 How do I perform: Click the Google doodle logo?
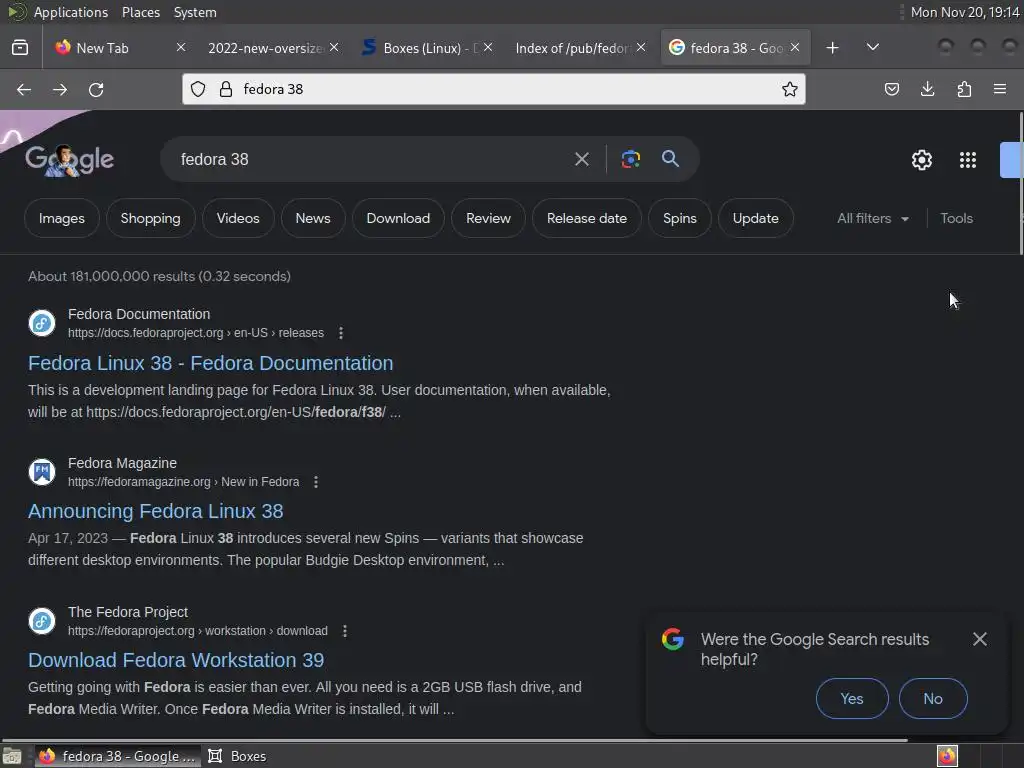pos(69,160)
